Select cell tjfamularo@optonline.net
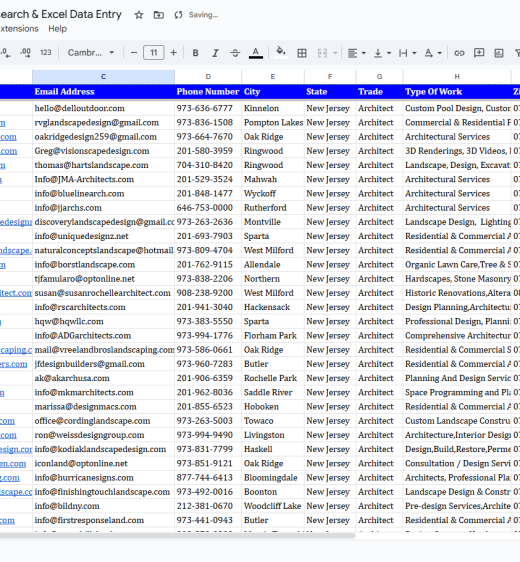Viewport: 520px width, 562px height. 103,279
